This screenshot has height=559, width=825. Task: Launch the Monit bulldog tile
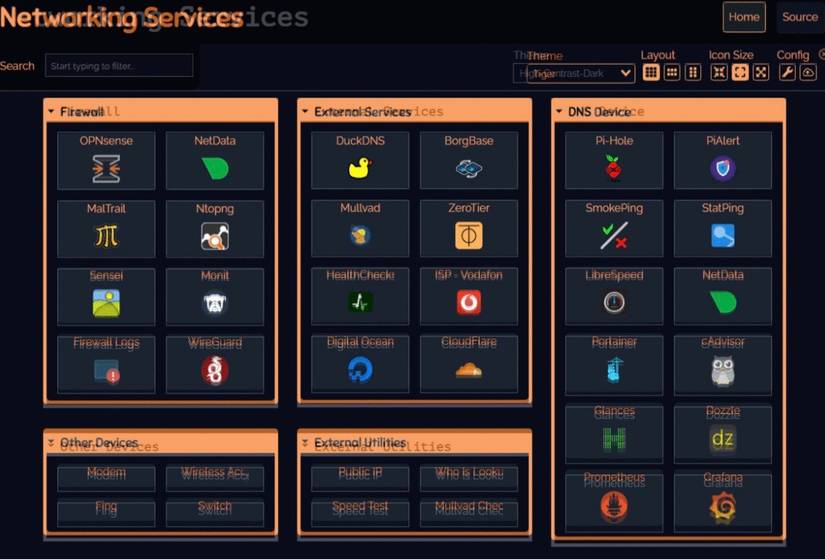(x=215, y=296)
